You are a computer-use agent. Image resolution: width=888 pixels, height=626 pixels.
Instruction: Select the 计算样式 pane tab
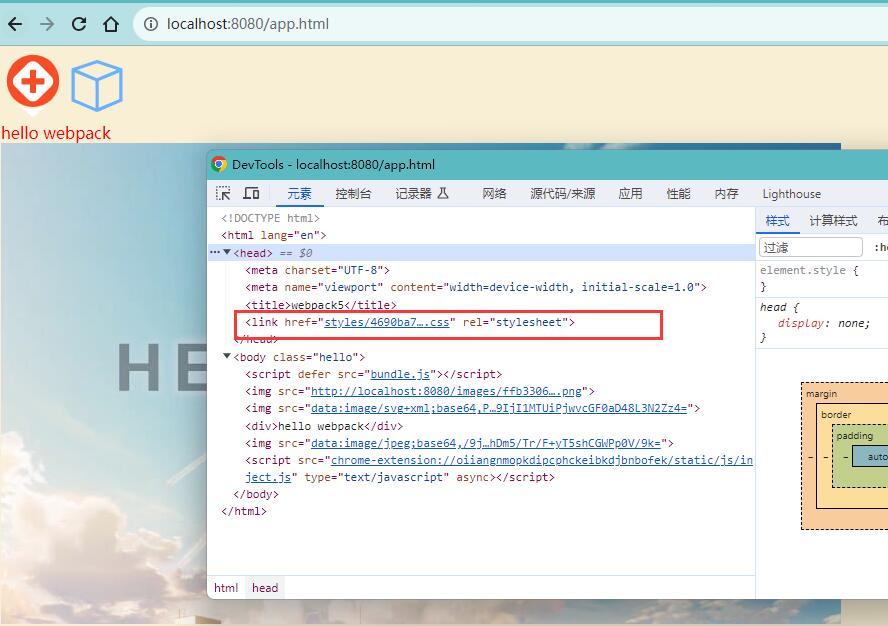(833, 221)
